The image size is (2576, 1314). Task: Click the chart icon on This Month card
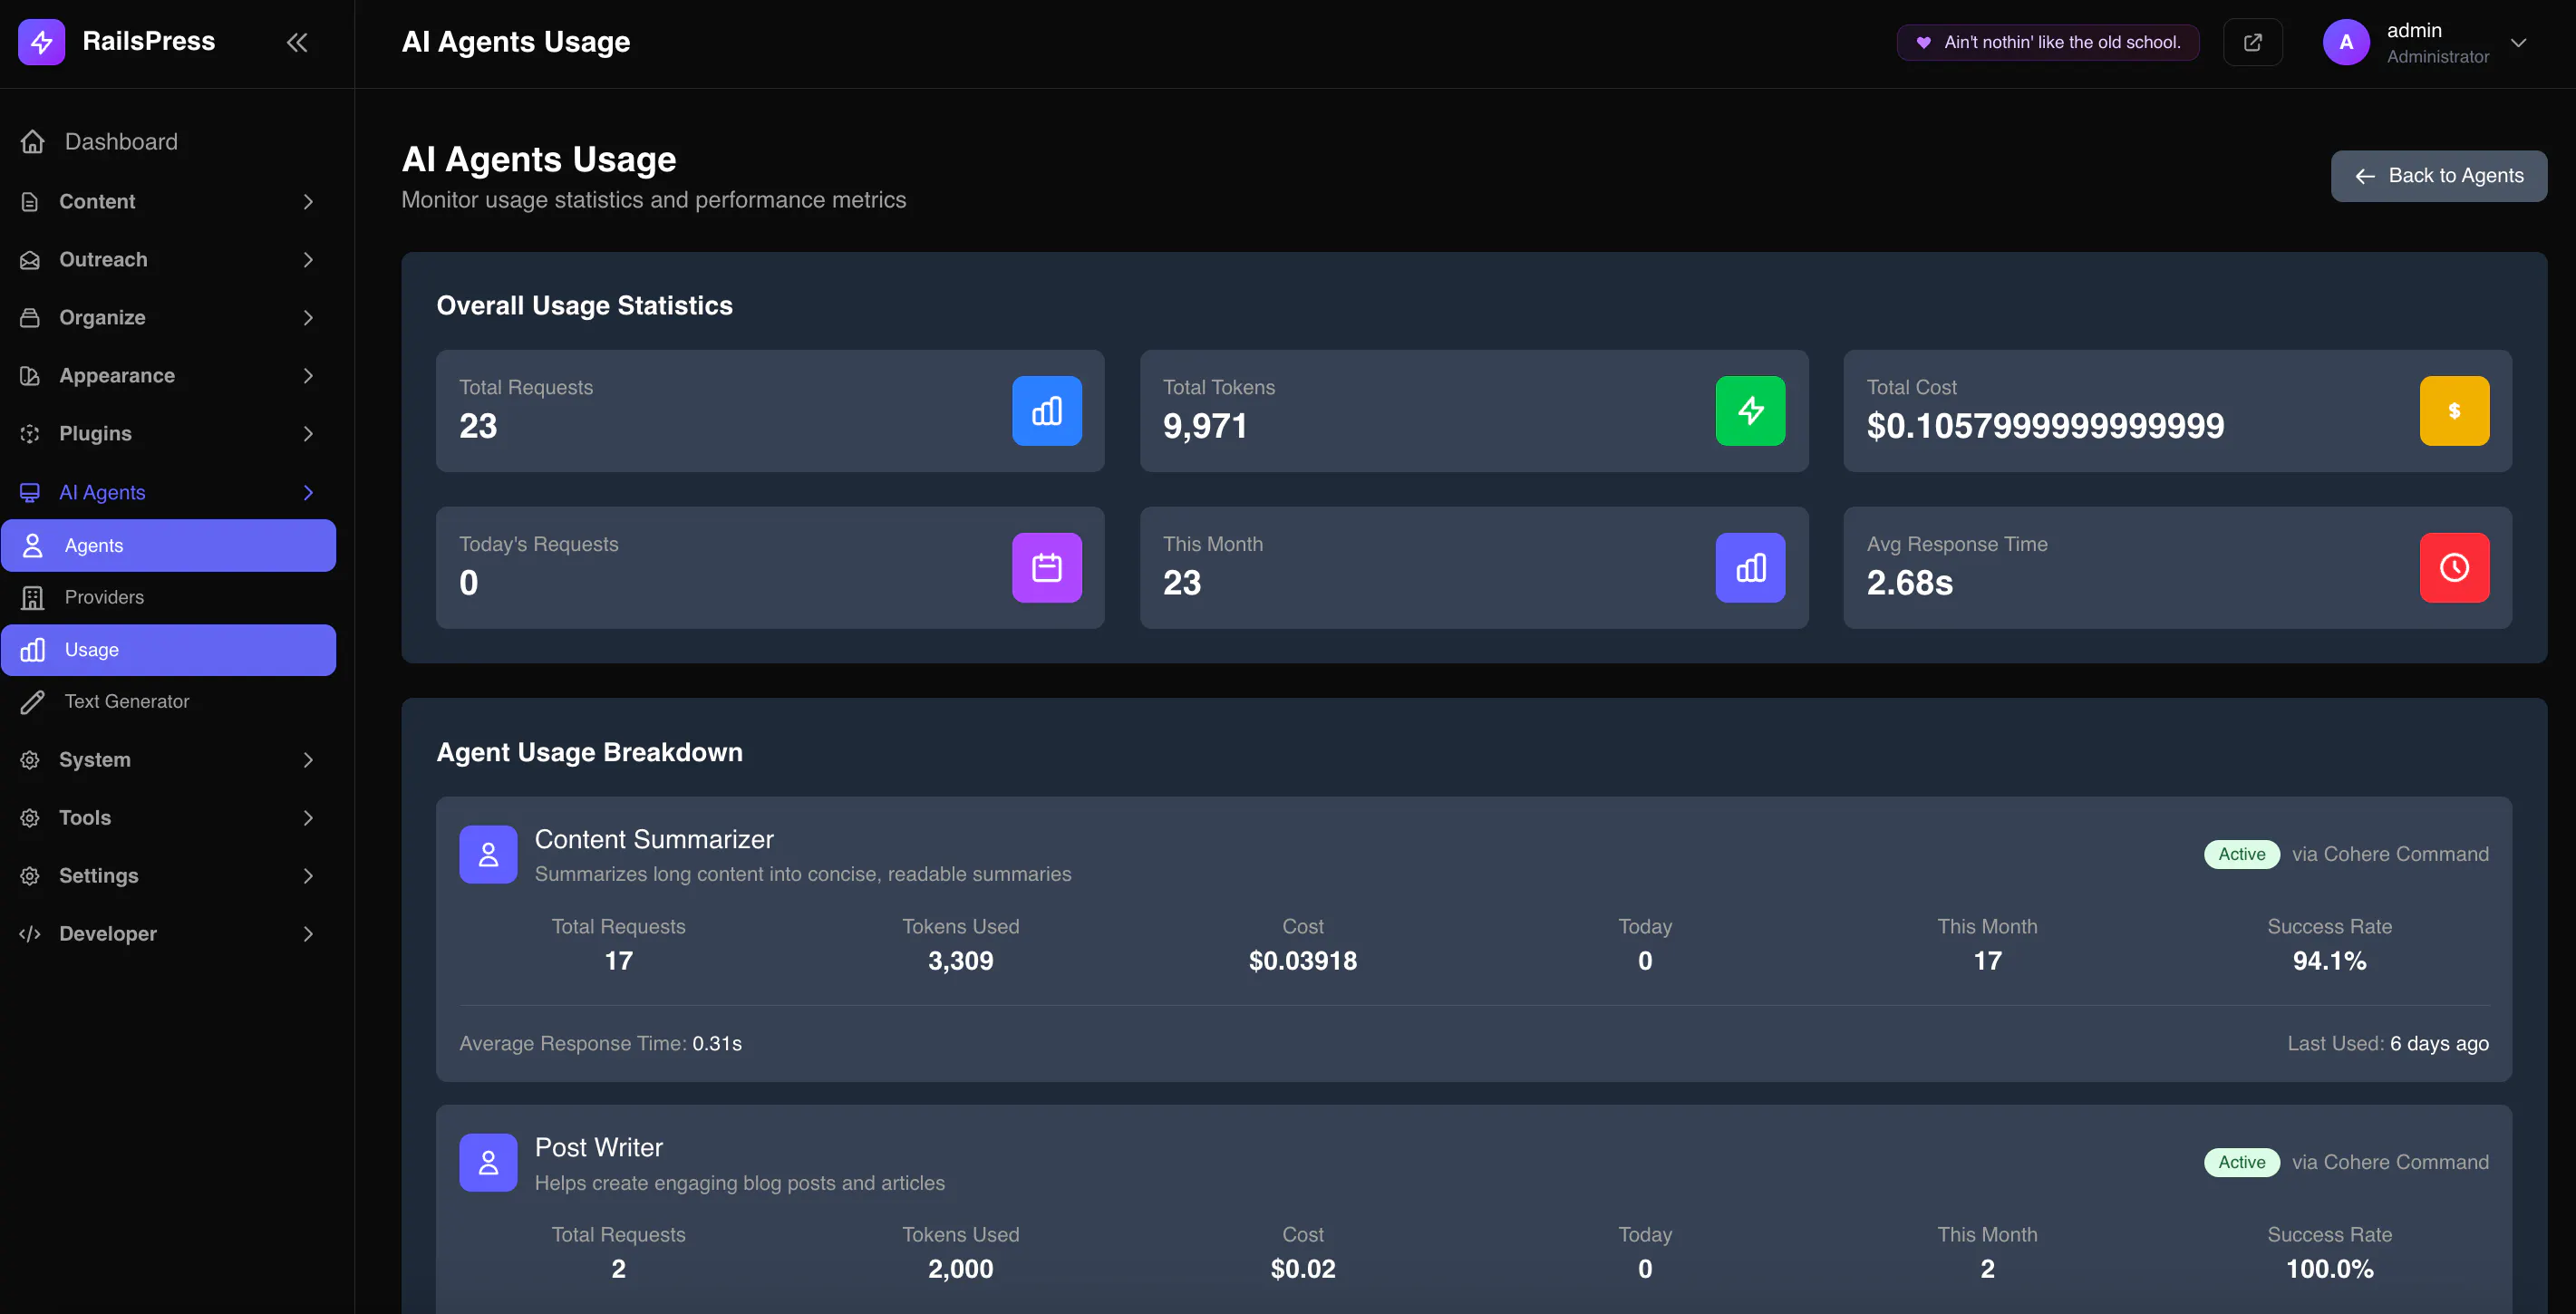pos(1750,568)
